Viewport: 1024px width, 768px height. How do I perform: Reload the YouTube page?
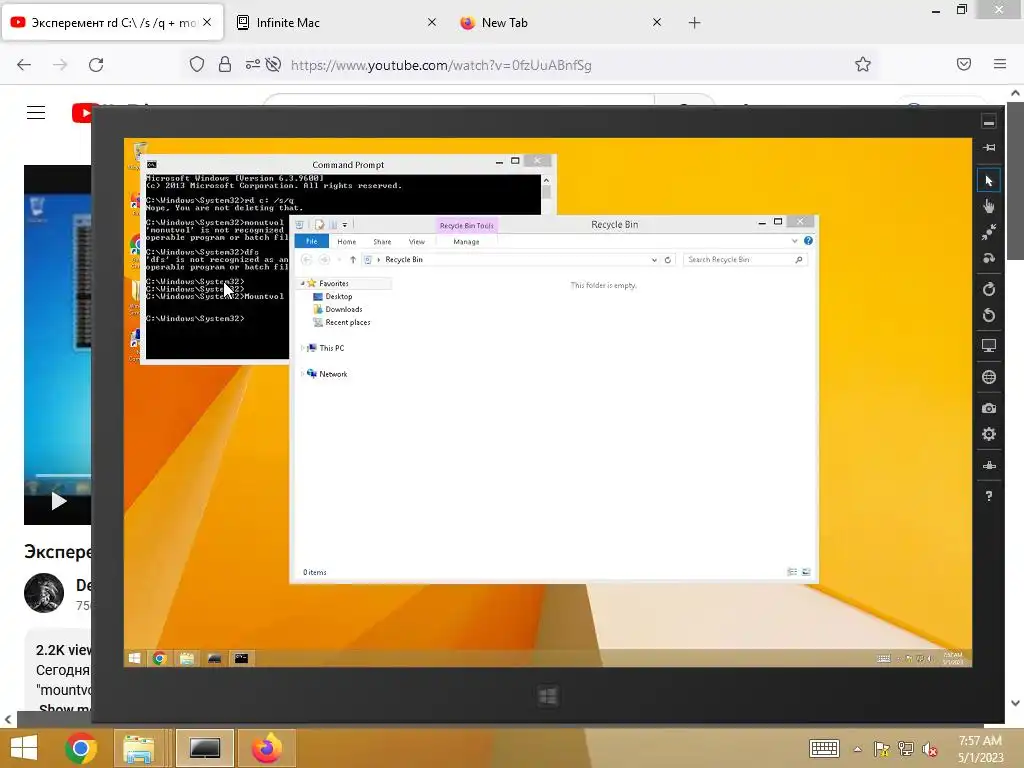coord(96,65)
